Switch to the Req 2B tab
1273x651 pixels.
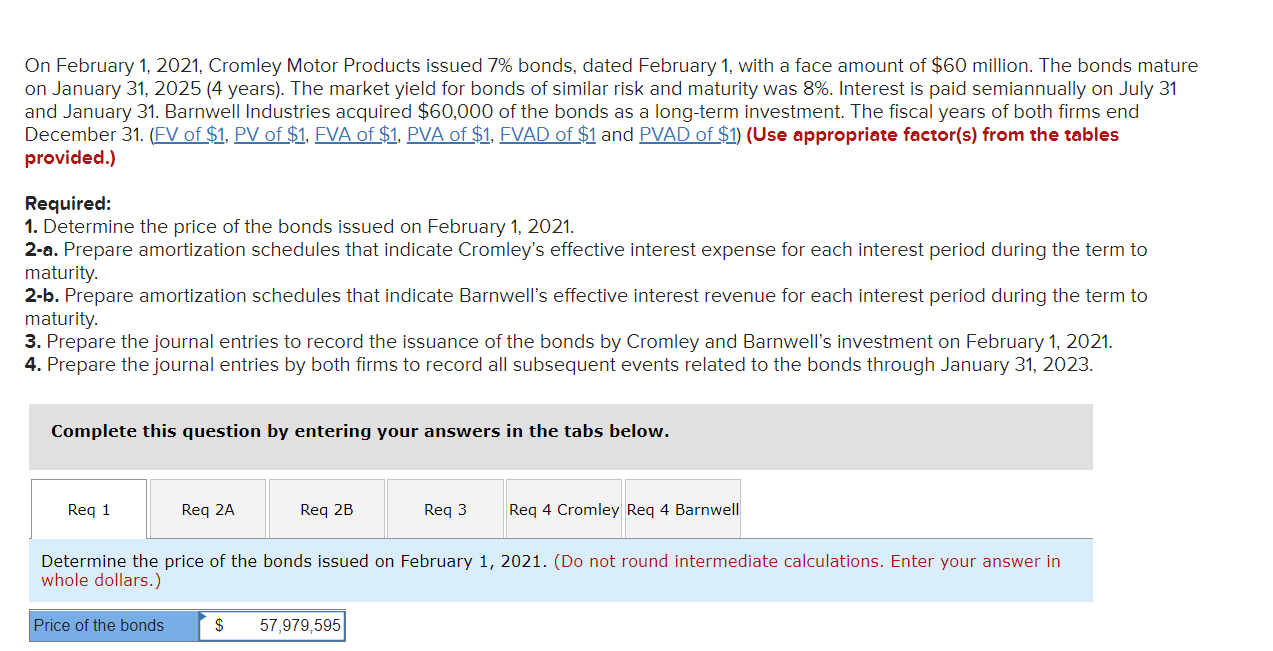326,509
